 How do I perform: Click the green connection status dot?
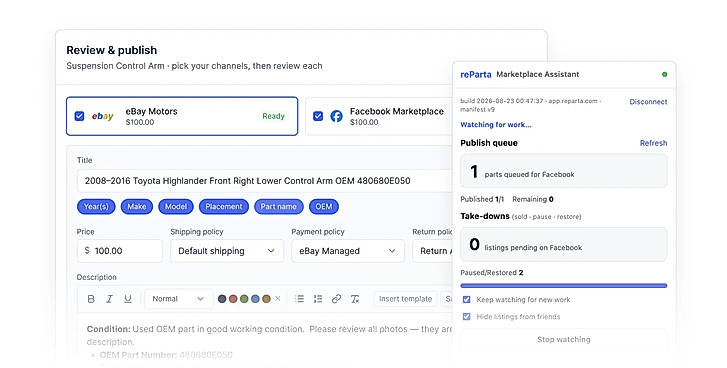664,74
